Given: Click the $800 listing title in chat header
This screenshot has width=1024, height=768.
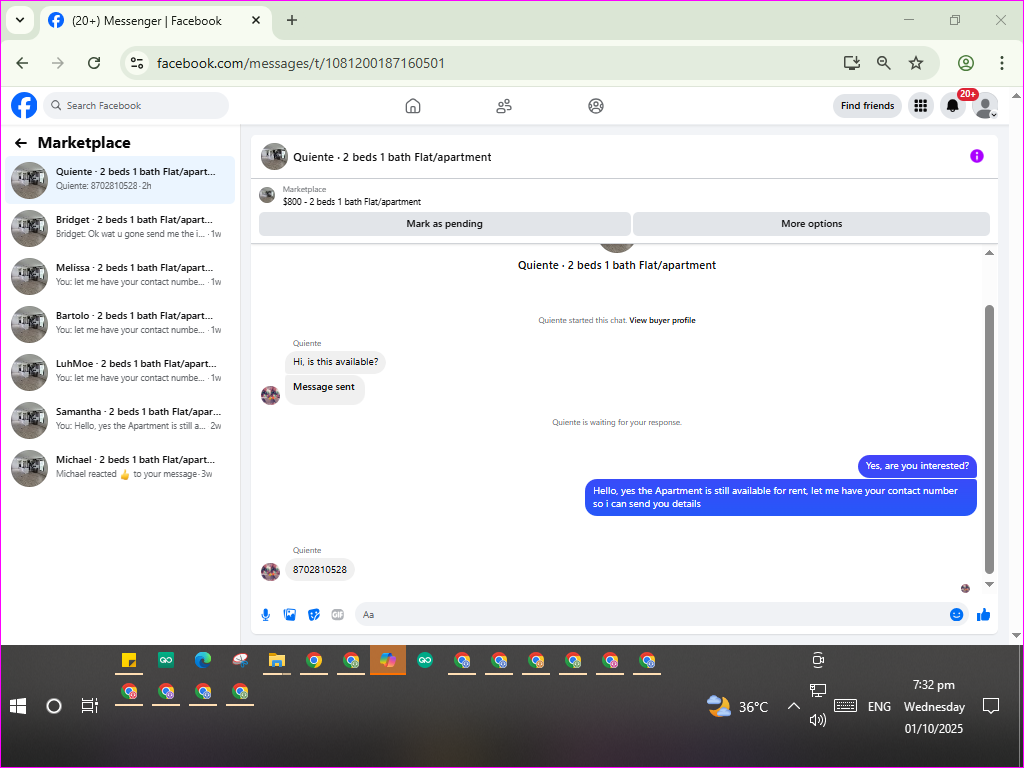Looking at the screenshot, I should click(x=351, y=202).
